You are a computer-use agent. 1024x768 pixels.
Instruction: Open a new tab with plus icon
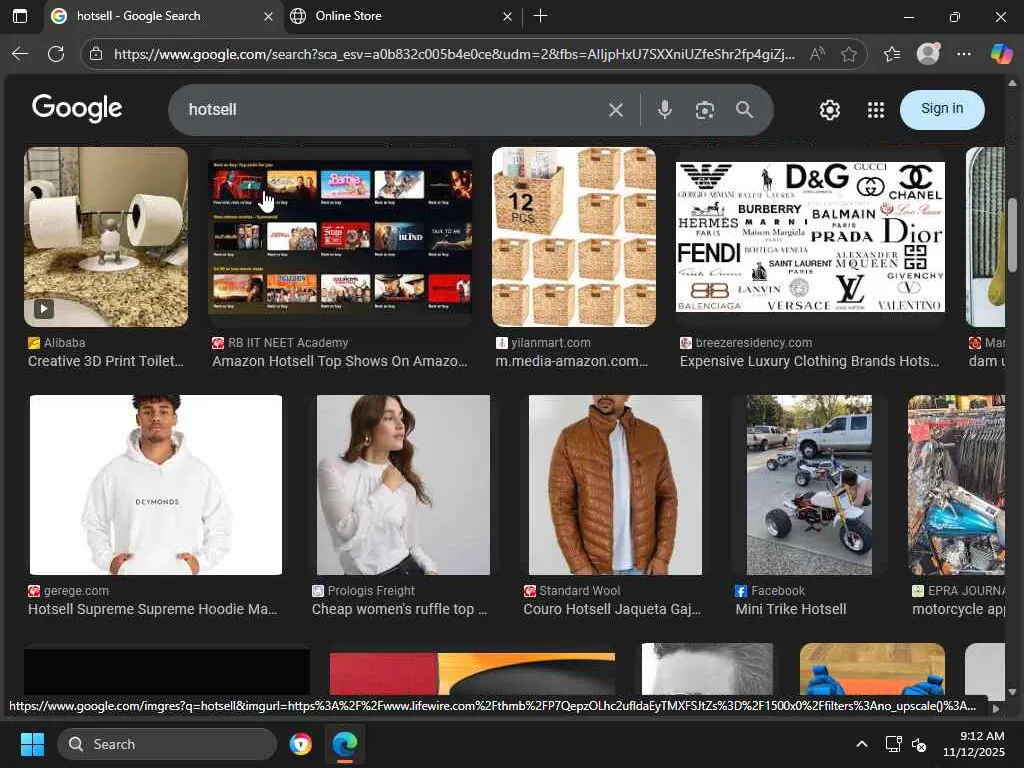[x=540, y=16]
